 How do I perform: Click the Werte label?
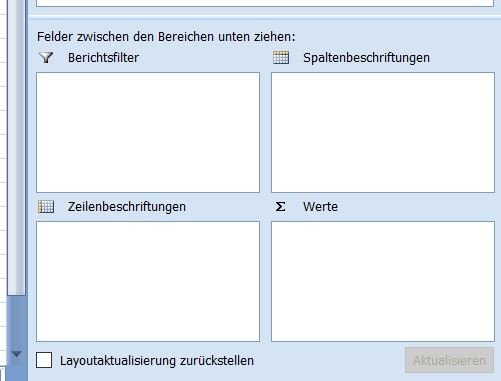tap(320, 207)
